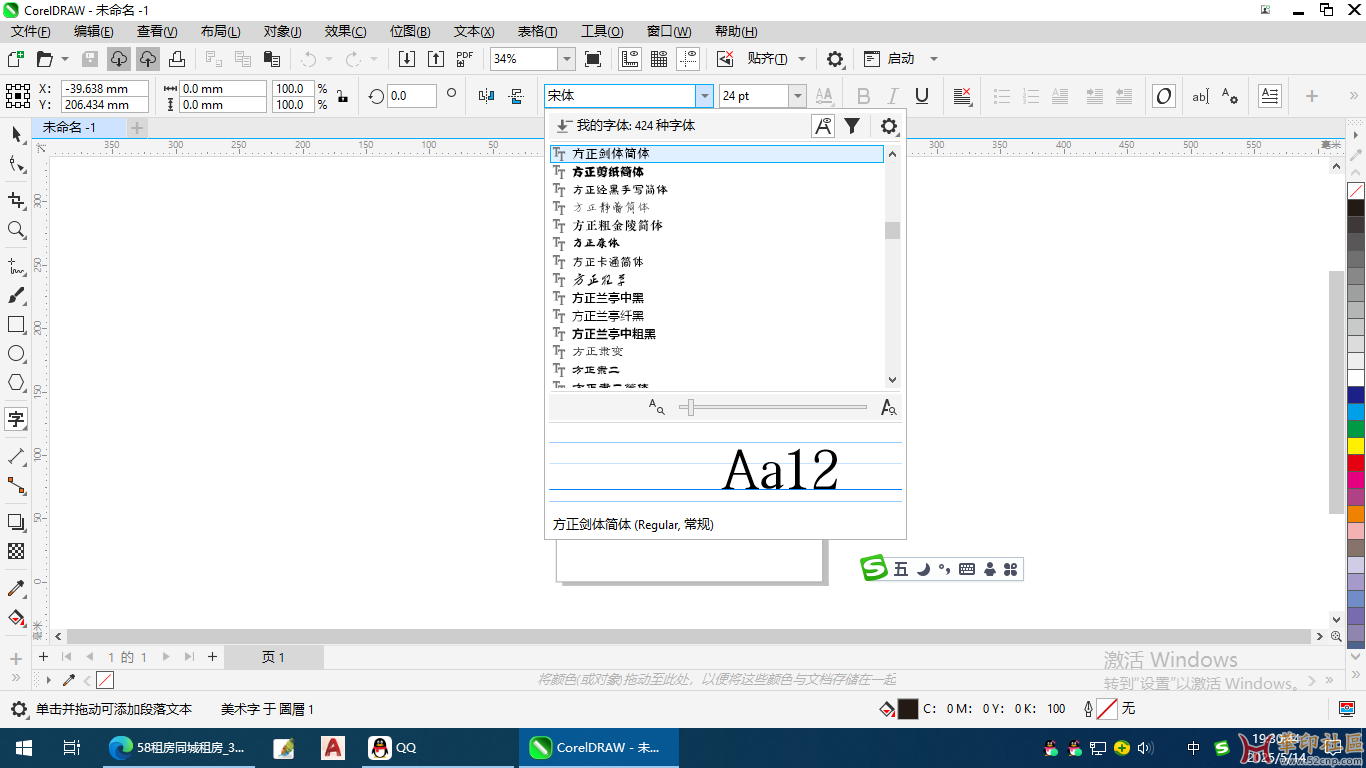Viewport: 1366px width, 768px height.
Task: Adjust the font preview size slider
Action: (x=690, y=407)
